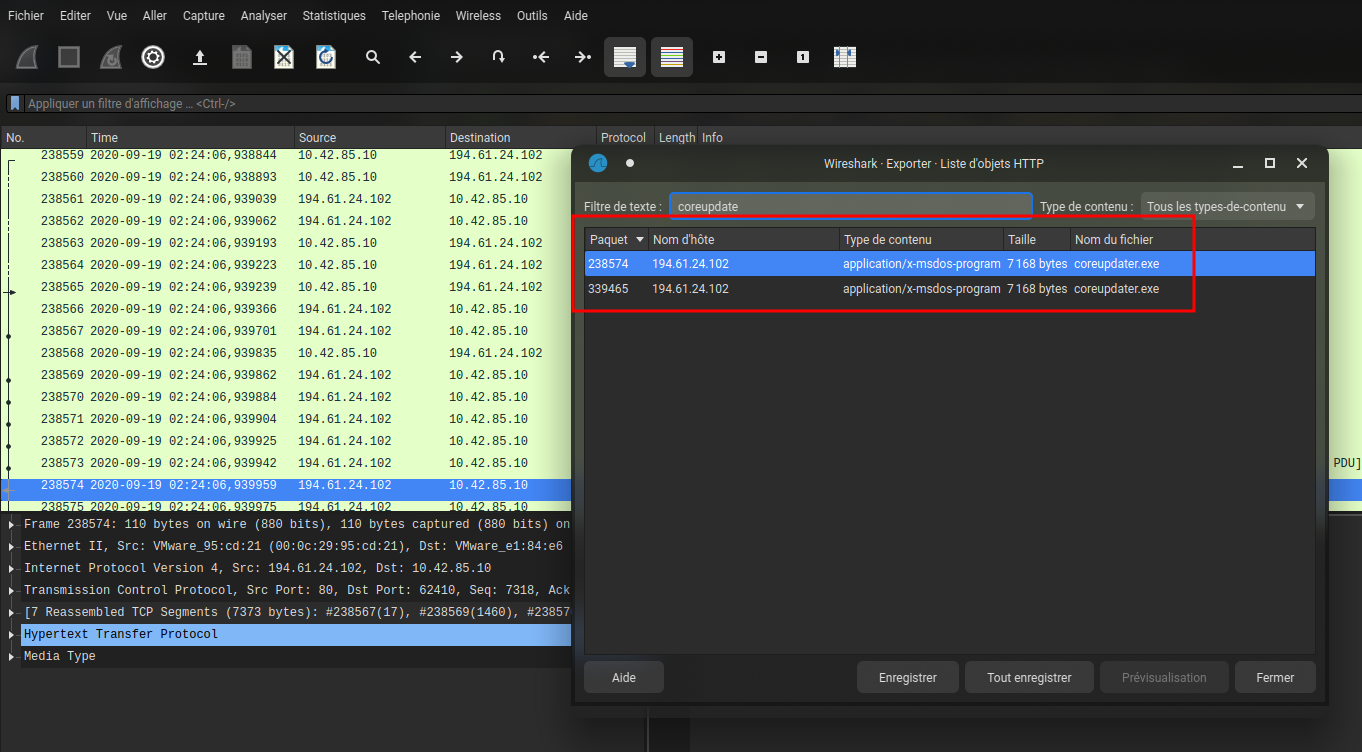Click the find packet magnifier icon

click(x=373, y=57)
